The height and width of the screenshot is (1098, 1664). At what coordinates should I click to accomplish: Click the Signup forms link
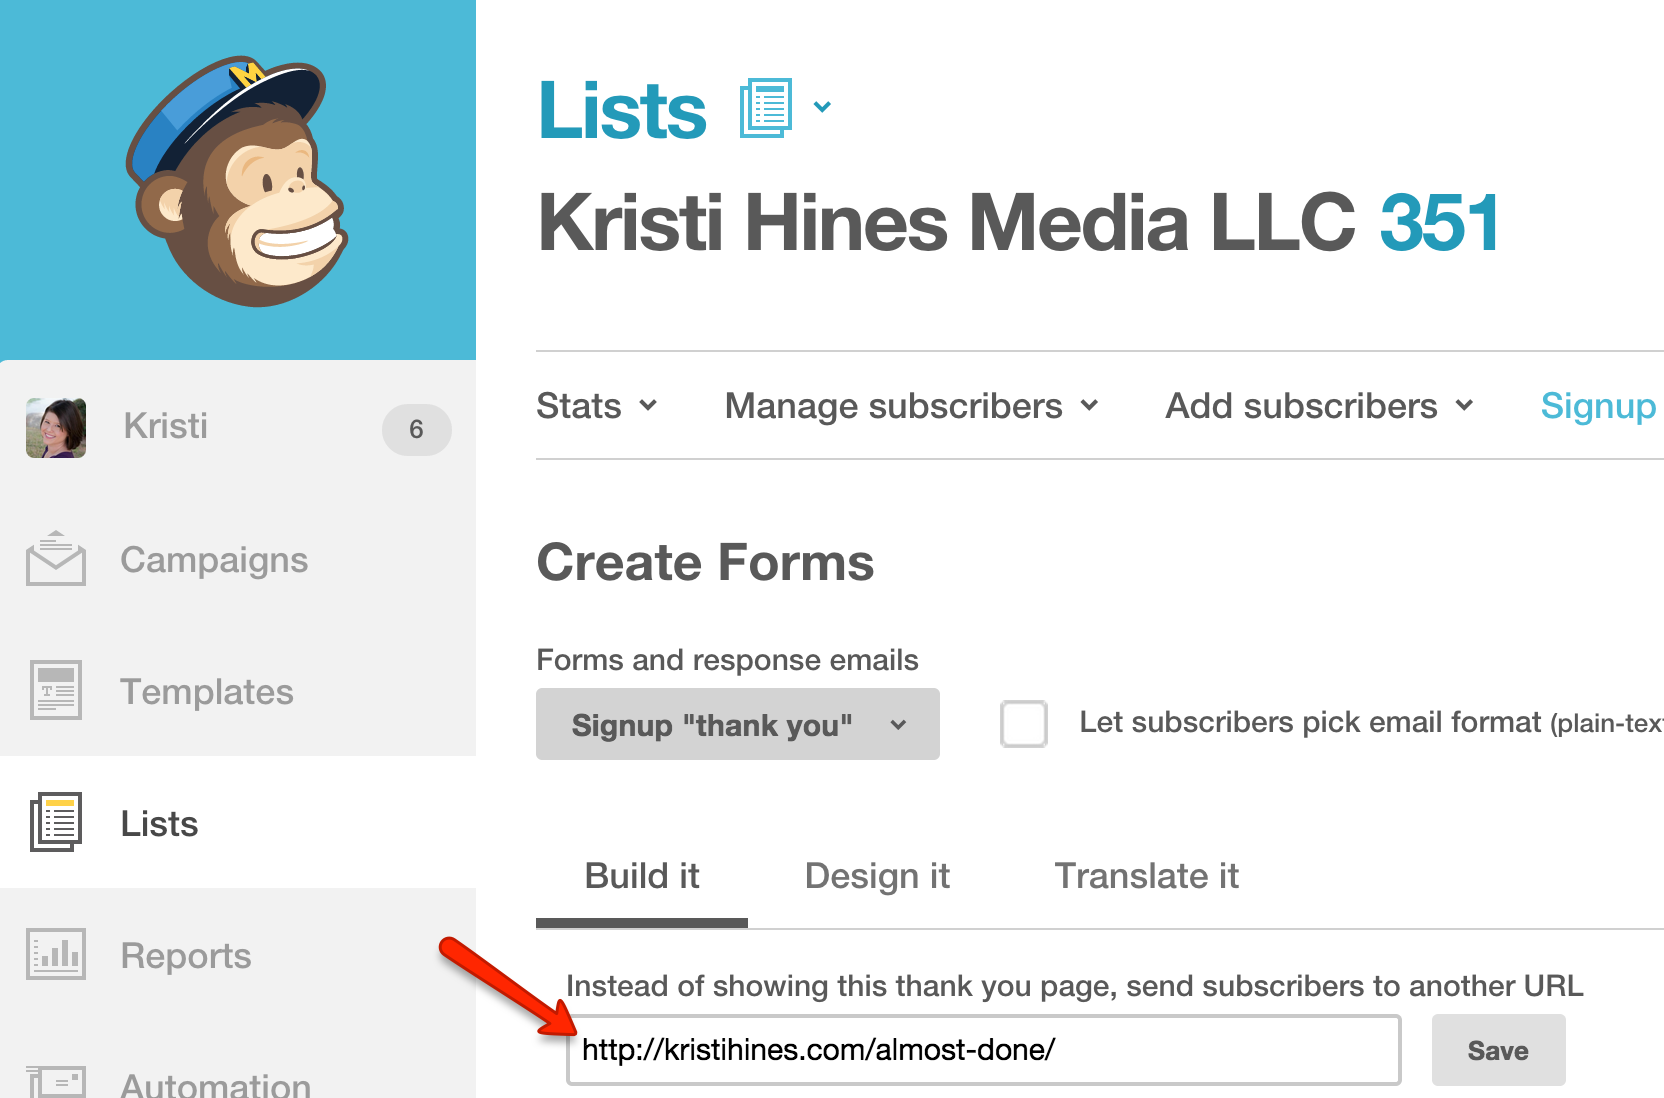(1598, 406)
